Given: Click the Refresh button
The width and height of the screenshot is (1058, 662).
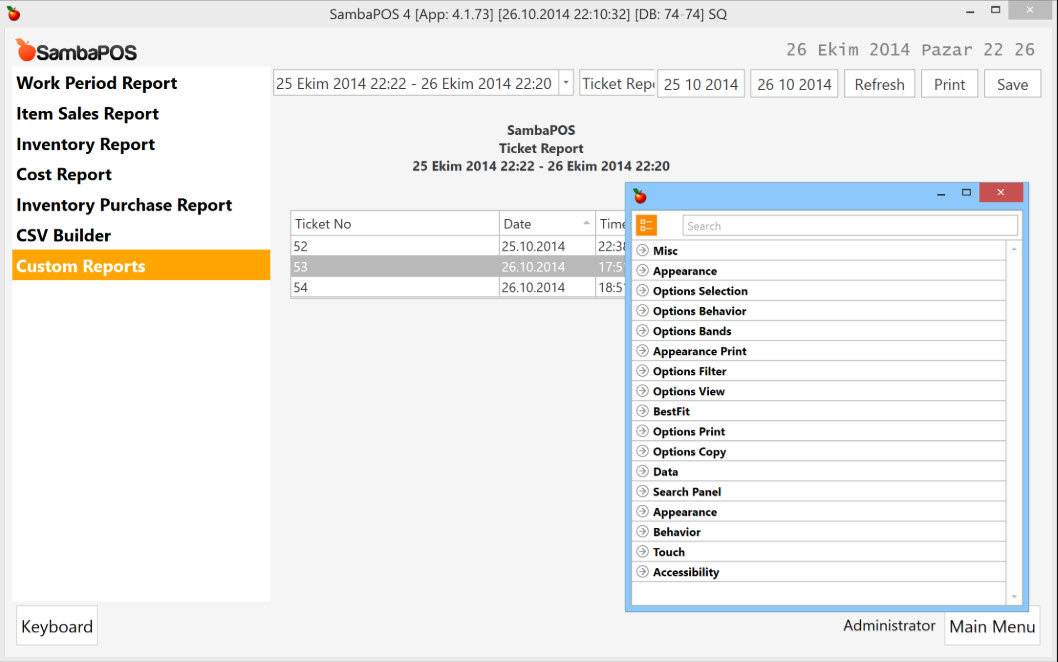Looking at the screenshot, I should click(879, 83).
